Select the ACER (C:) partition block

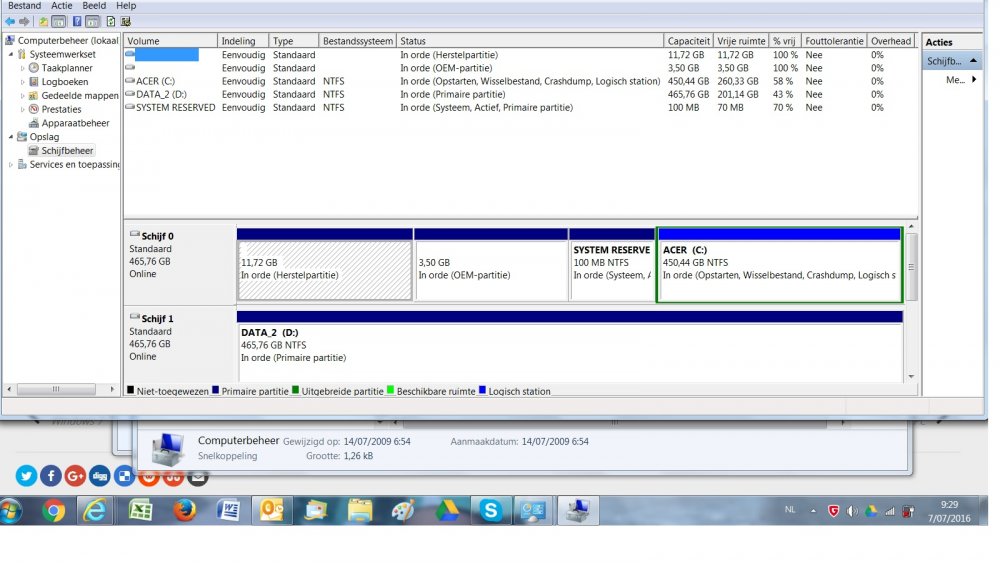(x=779, y=264)
